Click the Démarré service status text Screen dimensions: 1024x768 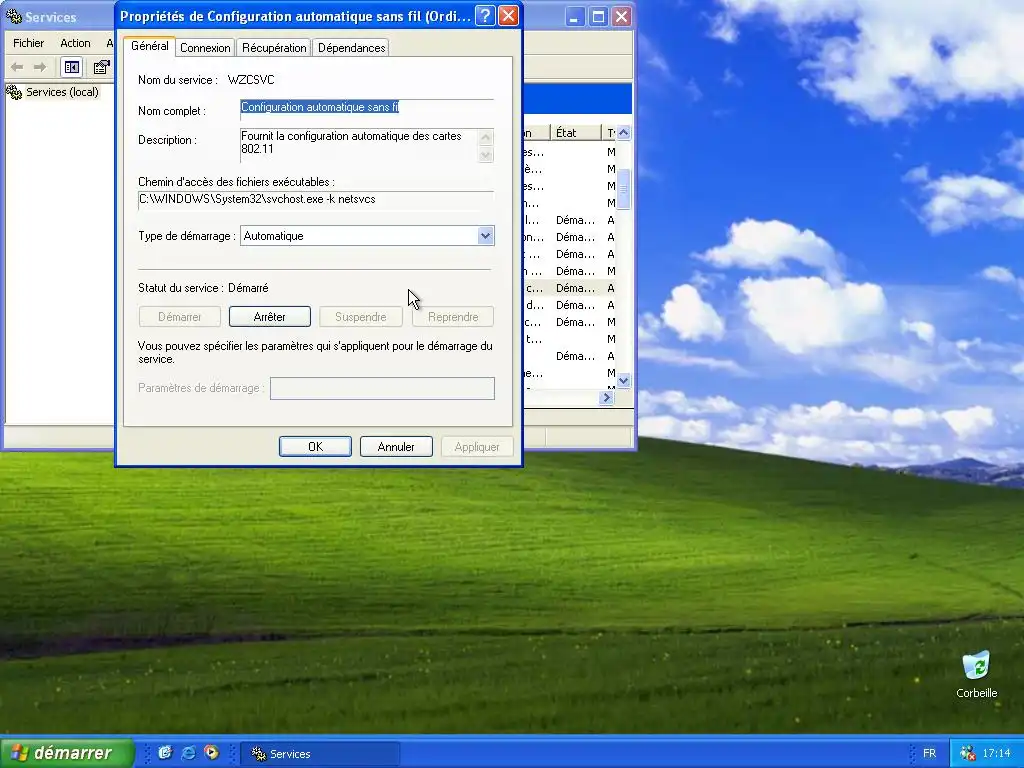[x=248, y=288]
